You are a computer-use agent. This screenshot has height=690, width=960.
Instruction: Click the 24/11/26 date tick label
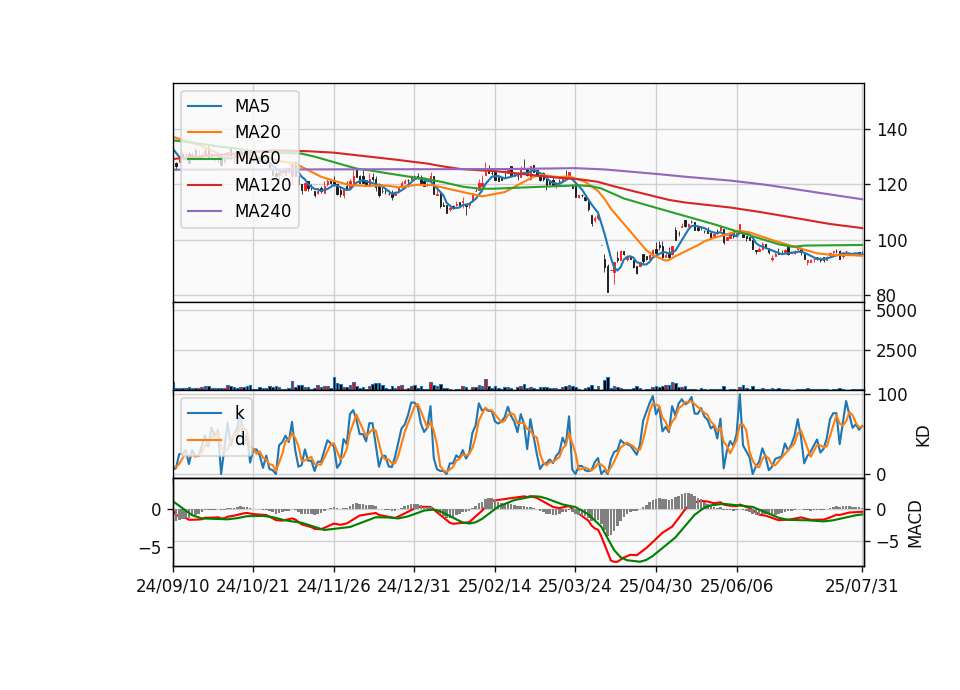point(334,586)
